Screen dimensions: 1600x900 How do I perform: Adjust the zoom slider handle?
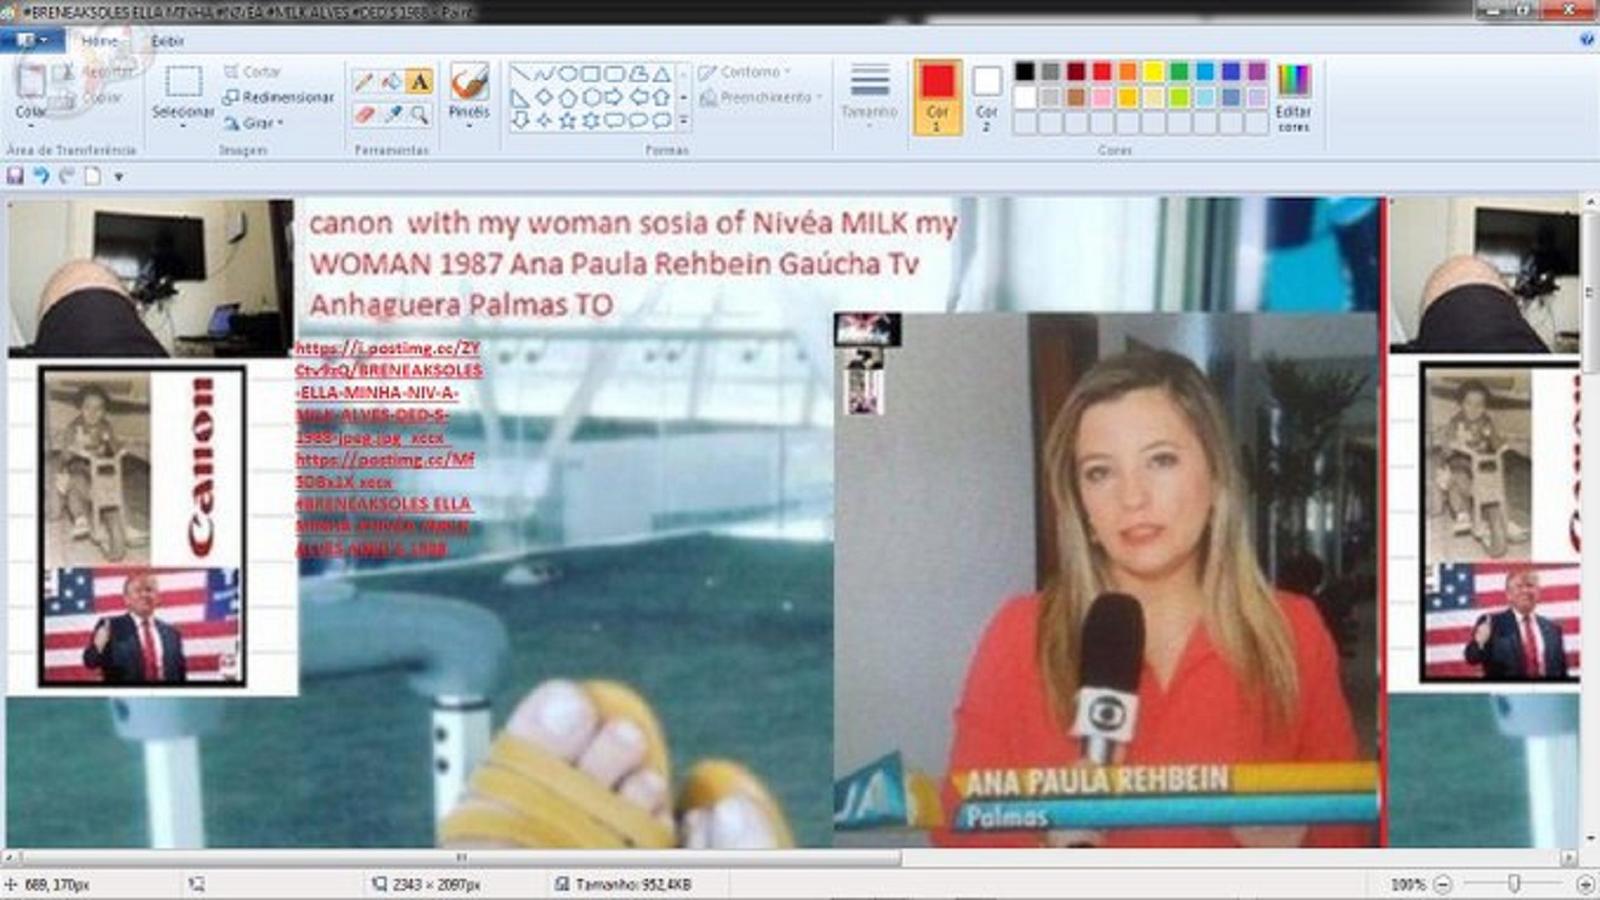click(x=1514, y=884)
